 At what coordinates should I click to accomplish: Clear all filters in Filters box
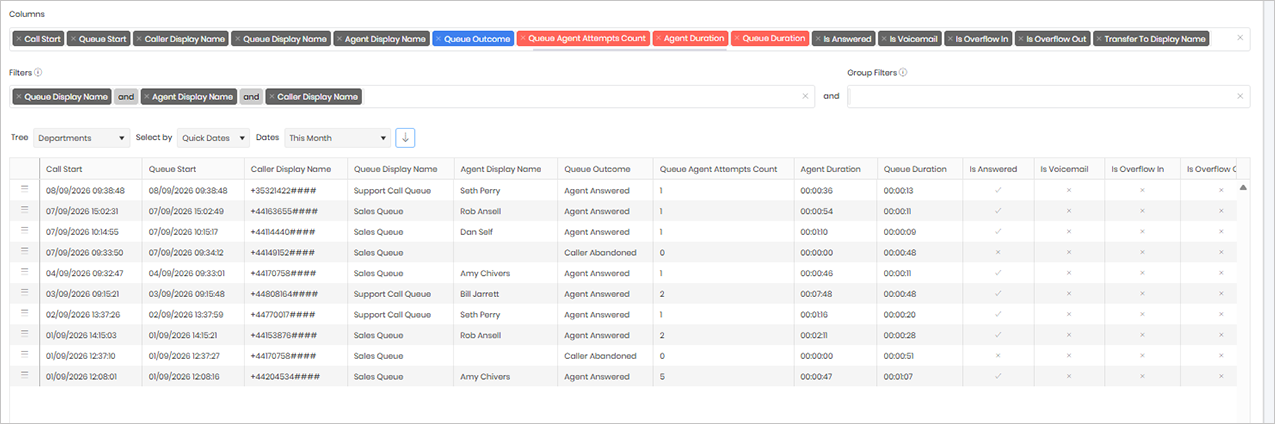coord(806,97)
